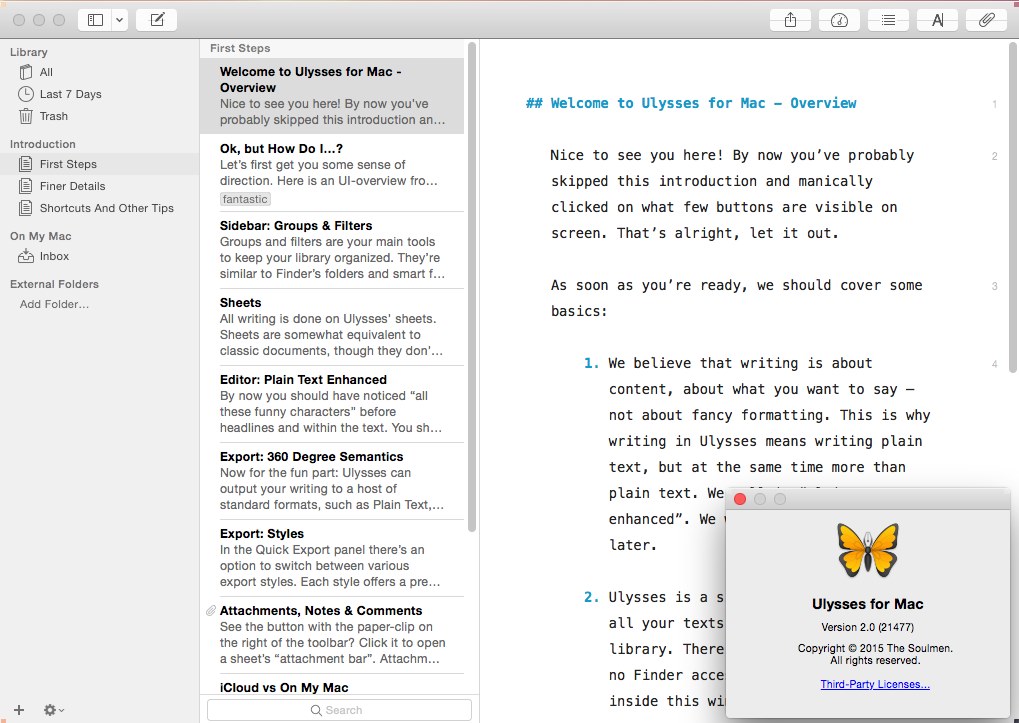Screen dimensions: 1019x723
Task: Click the Library section header
Action: (x=29, y=52)
